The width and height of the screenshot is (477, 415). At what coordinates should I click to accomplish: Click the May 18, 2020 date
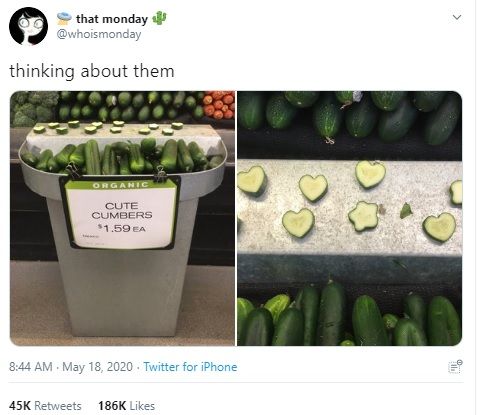pos(97,367)
